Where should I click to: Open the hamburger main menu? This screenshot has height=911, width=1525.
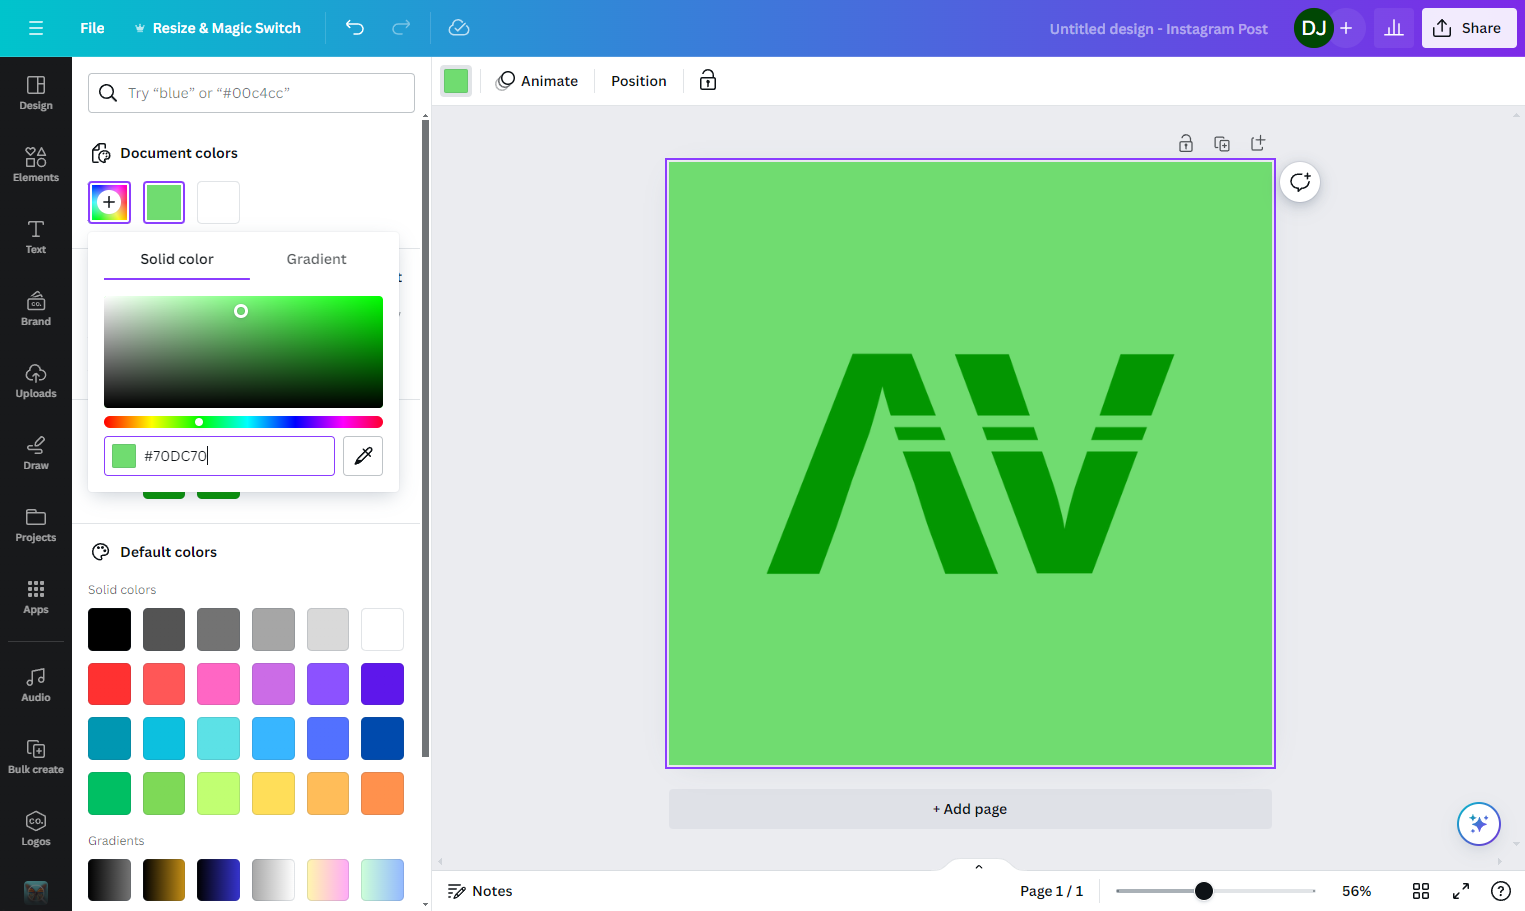point(36,28)
